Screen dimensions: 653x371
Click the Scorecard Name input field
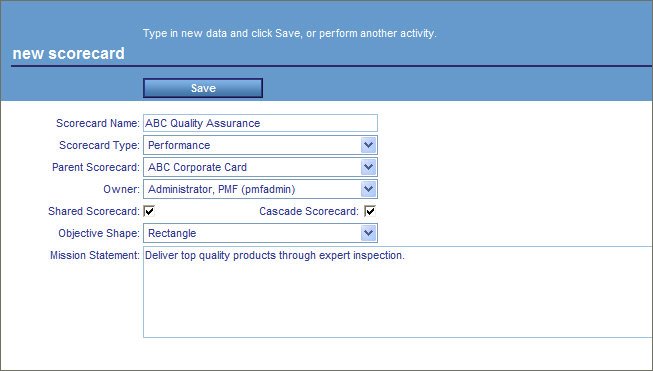click(260, 123)
